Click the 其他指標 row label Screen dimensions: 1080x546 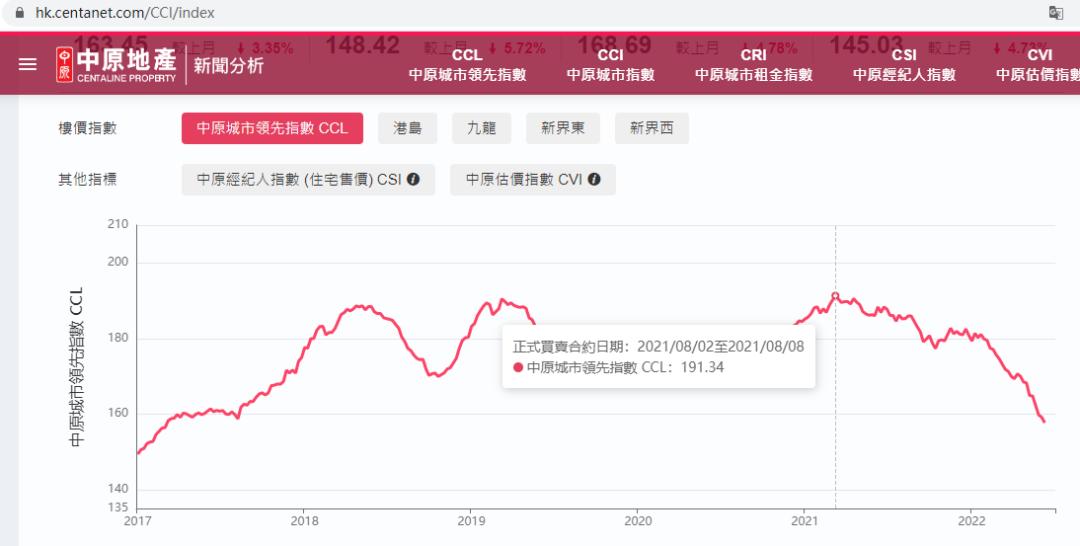click(x=87, y=179)
